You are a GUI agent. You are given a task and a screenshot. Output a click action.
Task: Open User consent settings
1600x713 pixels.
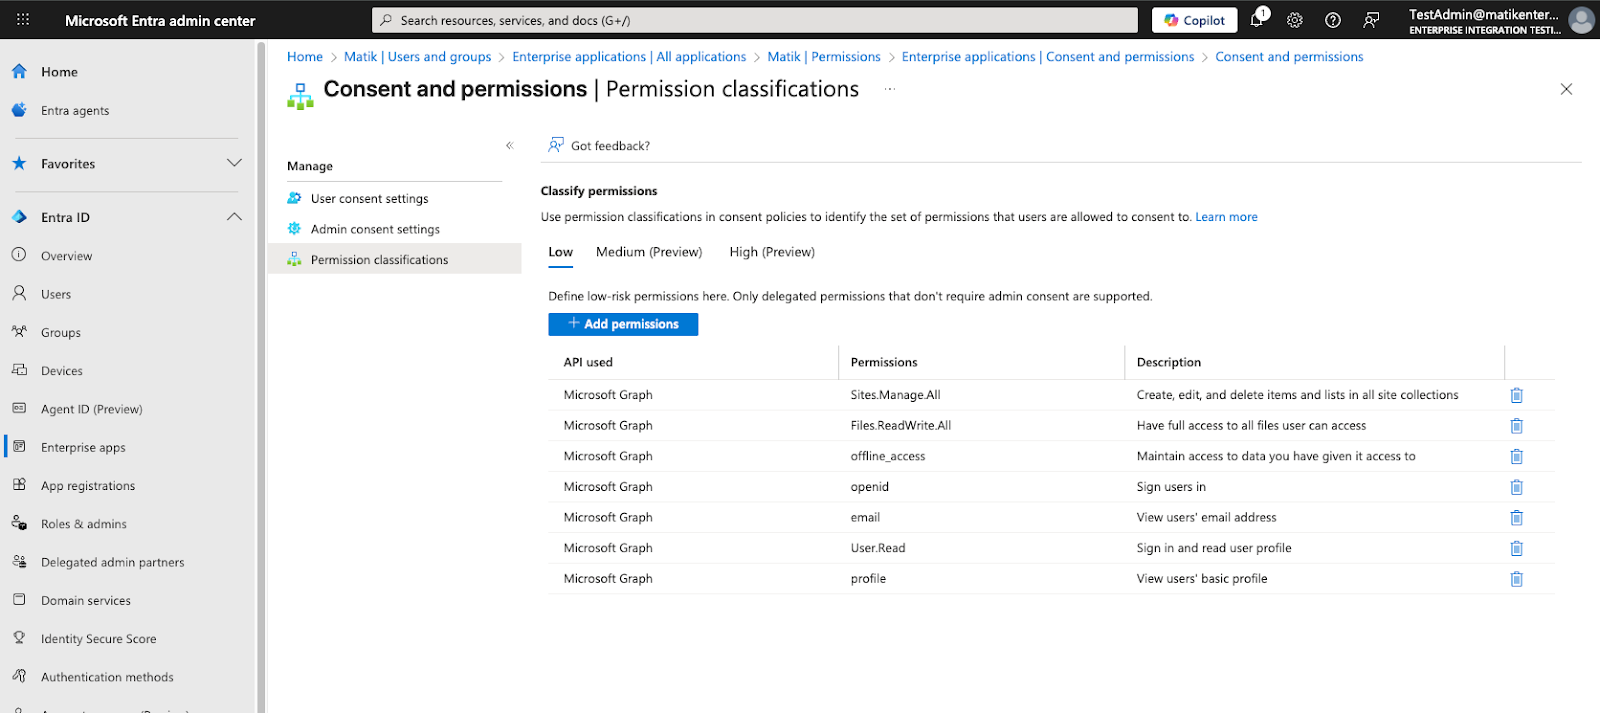(x=369, y=199)
